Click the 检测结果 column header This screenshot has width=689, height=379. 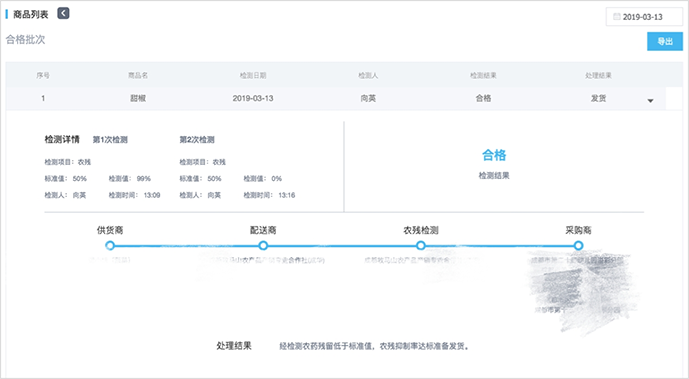point(483,76)
